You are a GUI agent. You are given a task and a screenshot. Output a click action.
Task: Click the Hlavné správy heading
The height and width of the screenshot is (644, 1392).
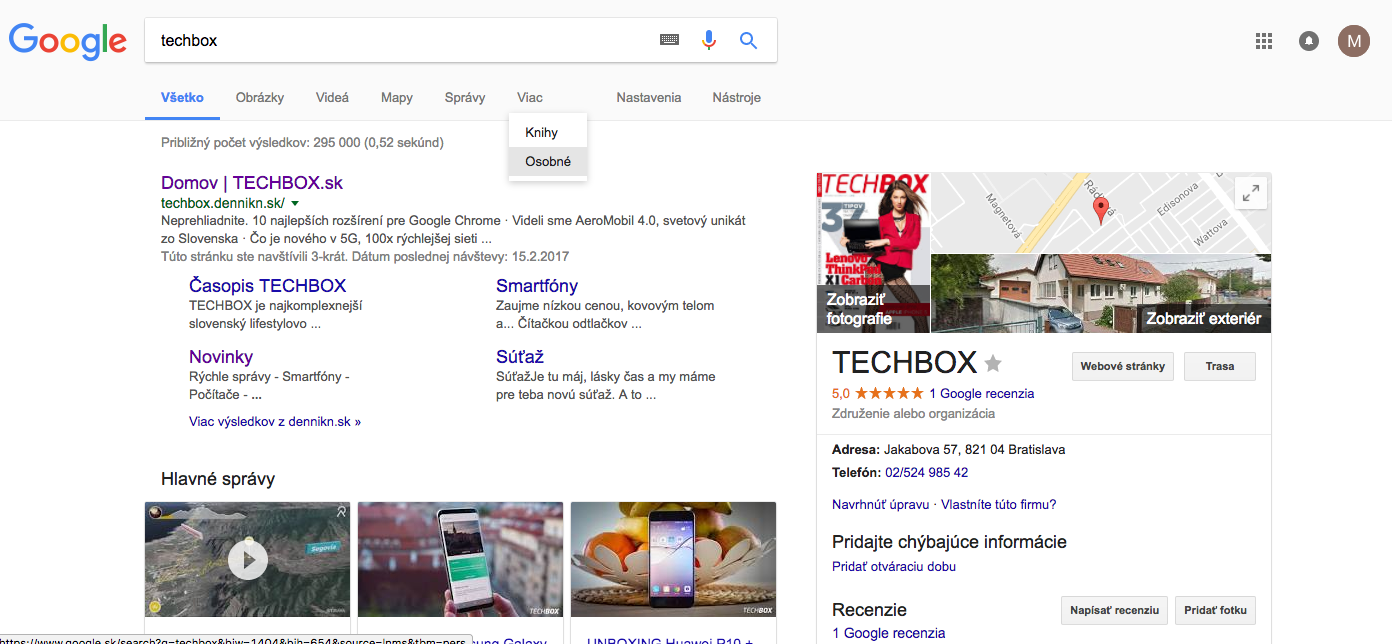(x=218, y=480)
